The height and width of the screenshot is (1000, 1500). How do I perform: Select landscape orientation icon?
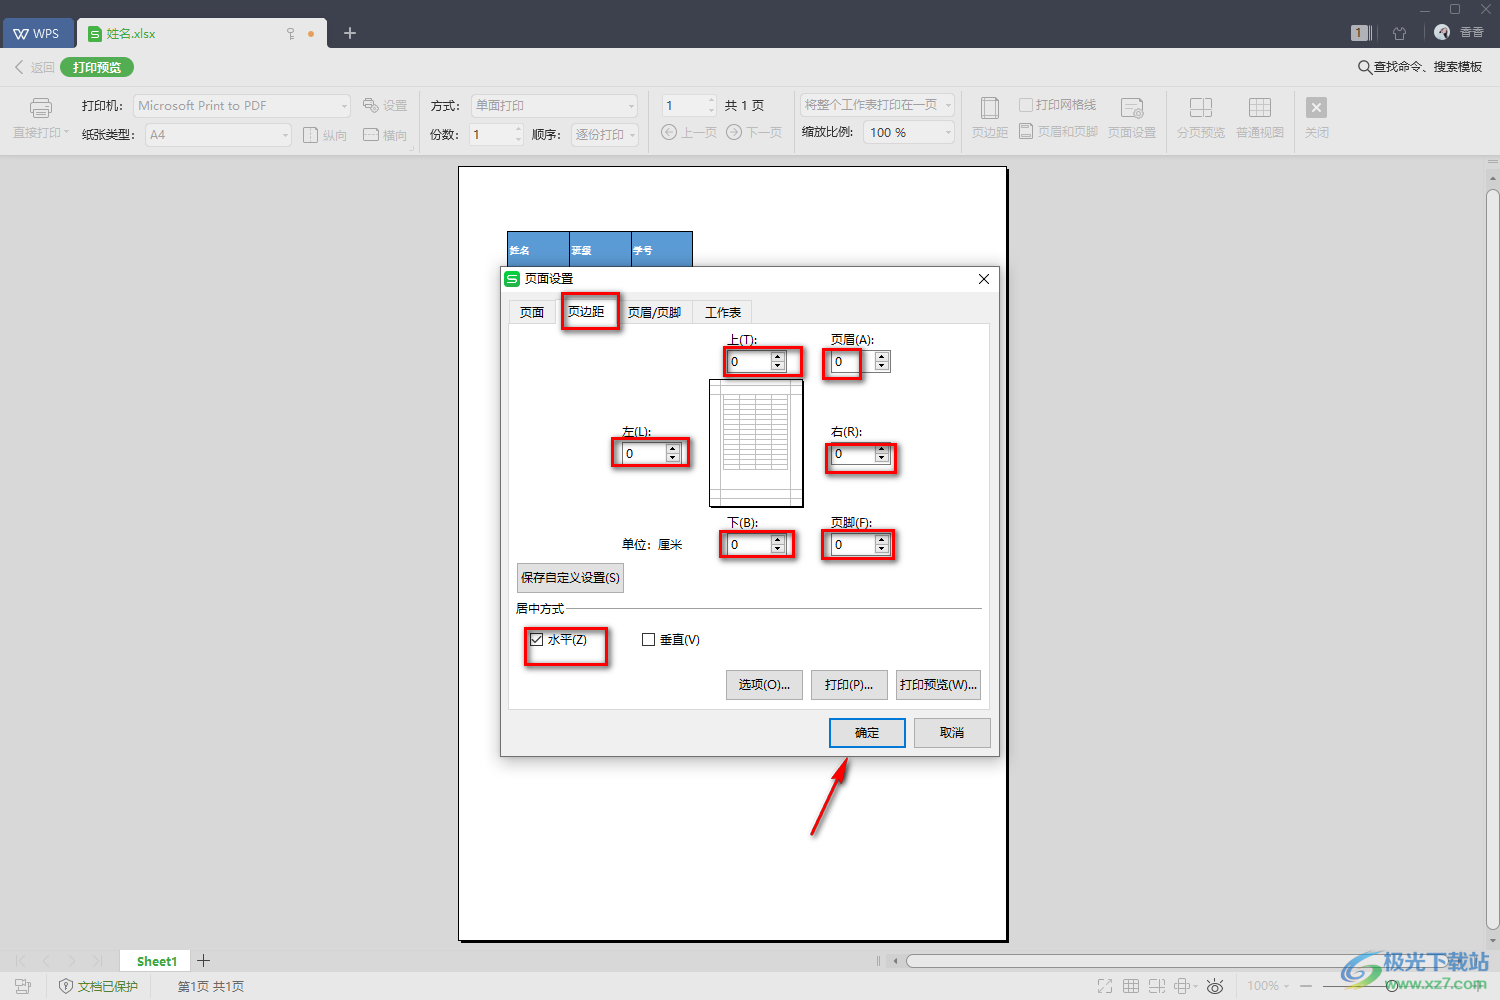pos(371,135)
